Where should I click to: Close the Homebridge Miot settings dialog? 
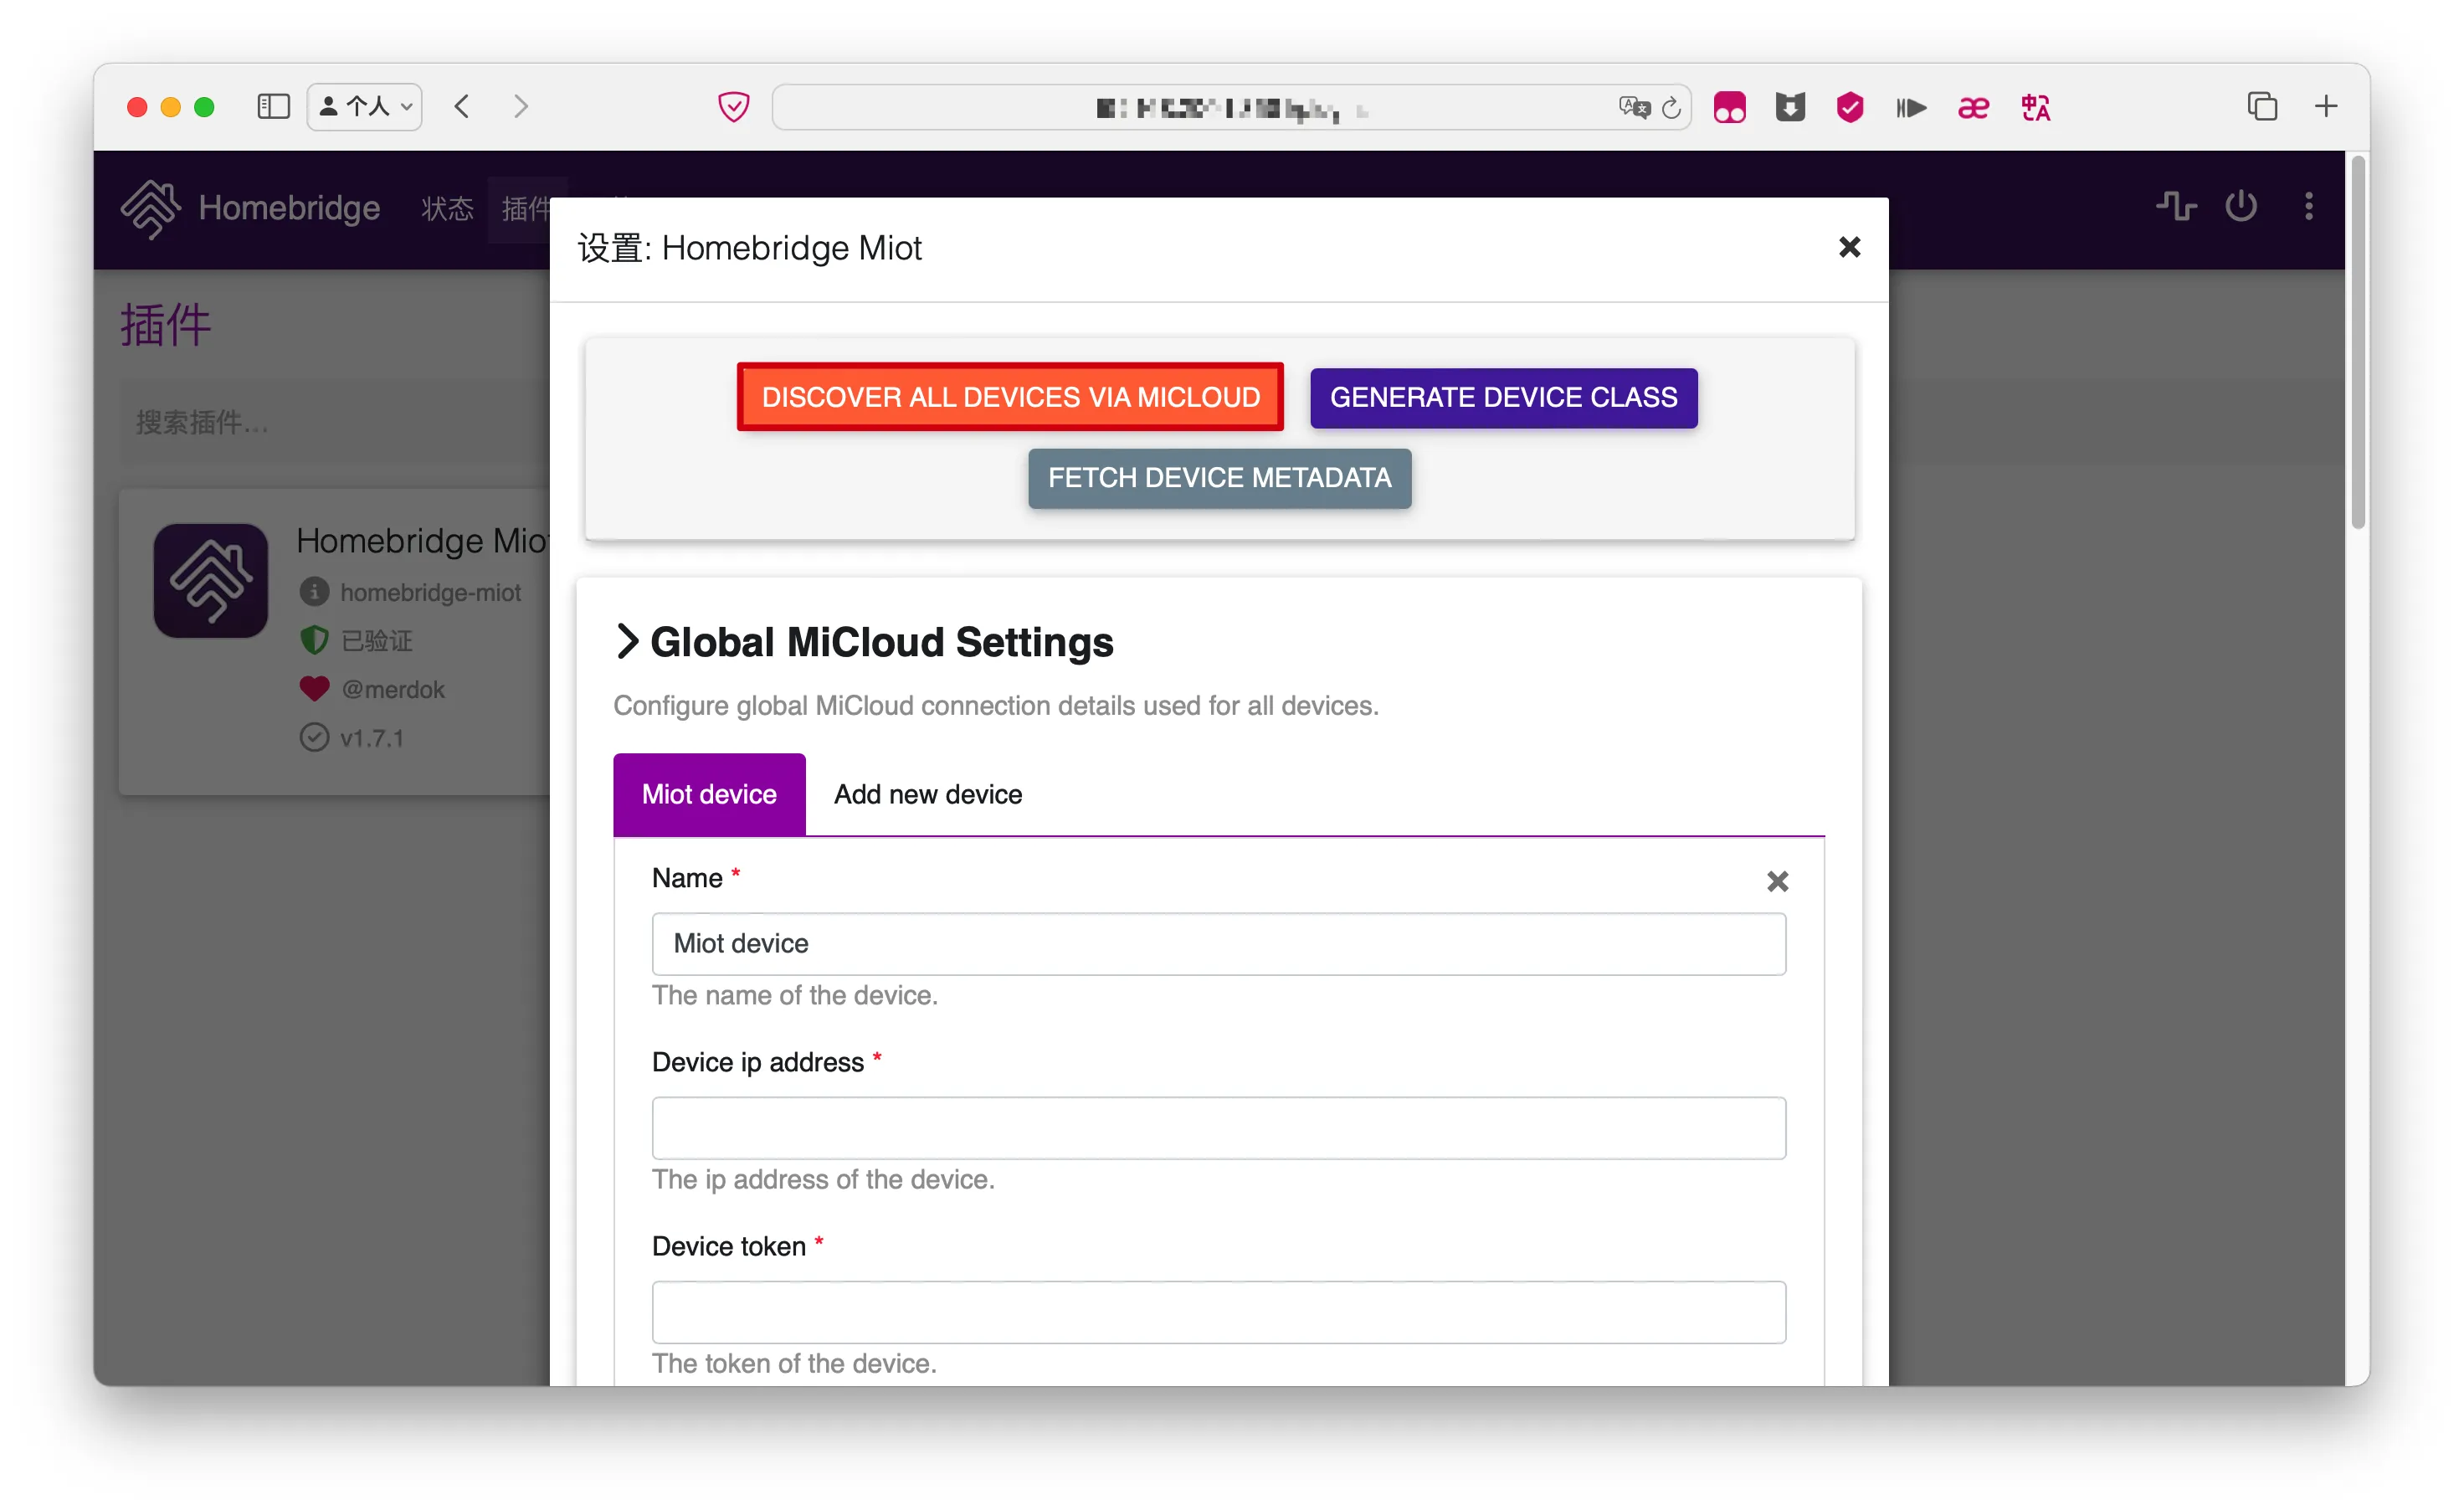pos(1849,247)
